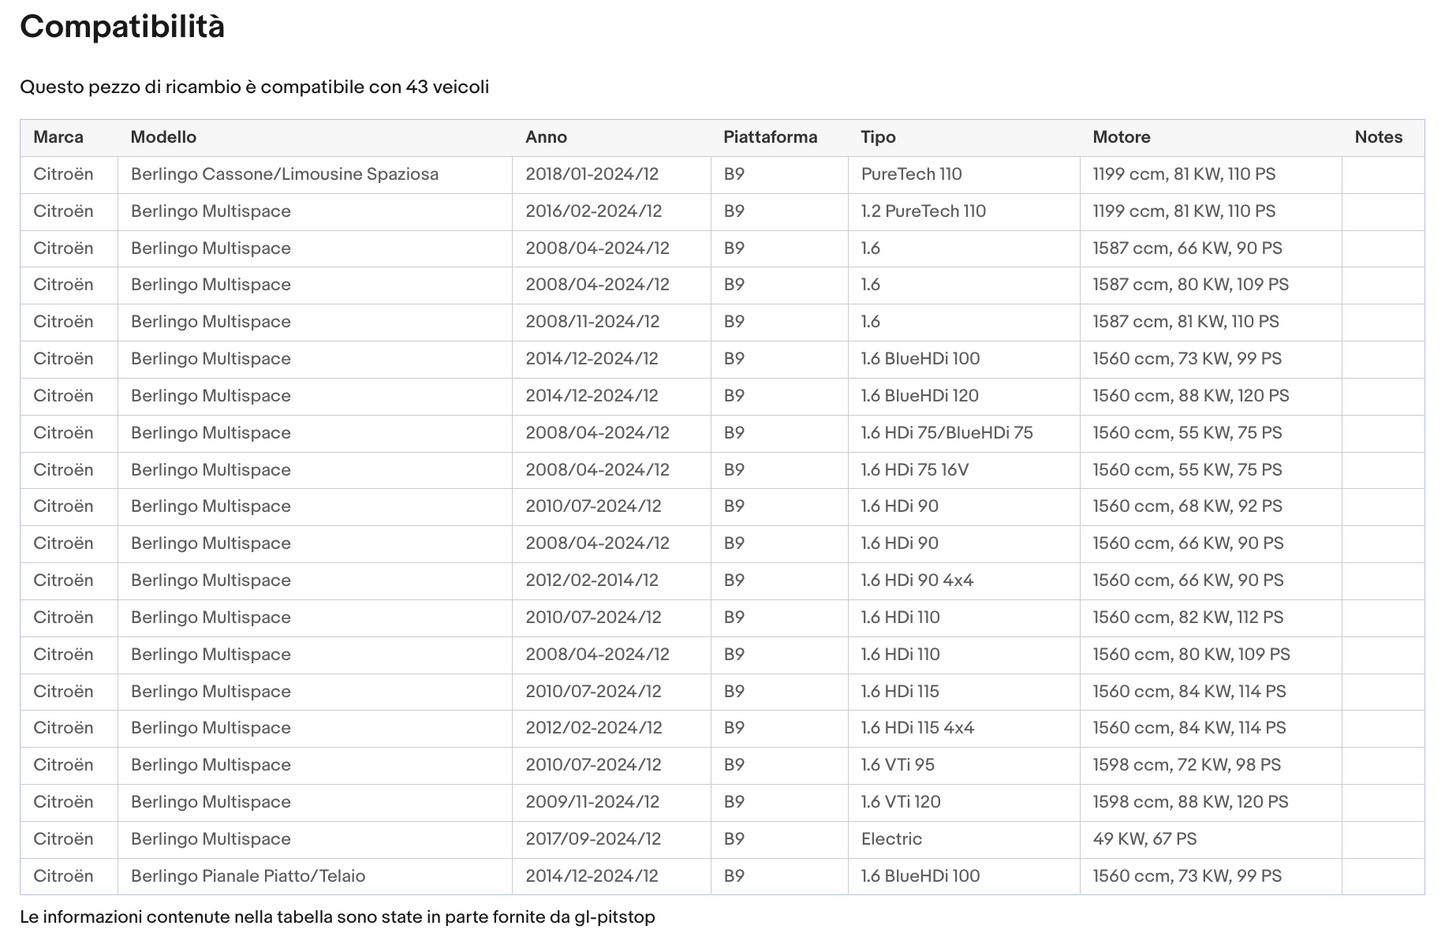Click the gl-pitstop information footnote text
The width and height of the screenshot is (1445, 948).
point(337,917)
